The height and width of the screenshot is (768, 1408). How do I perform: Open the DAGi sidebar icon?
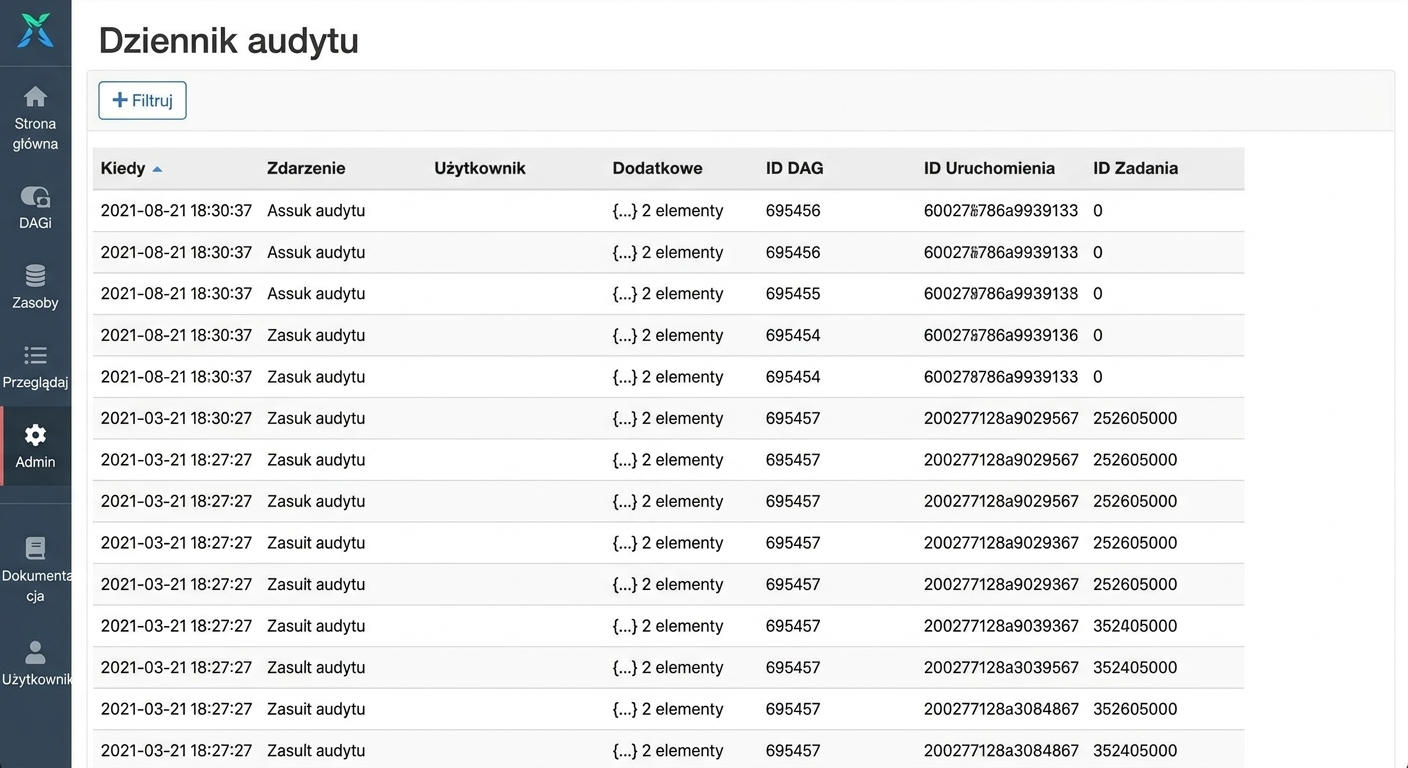pos(35,196)
